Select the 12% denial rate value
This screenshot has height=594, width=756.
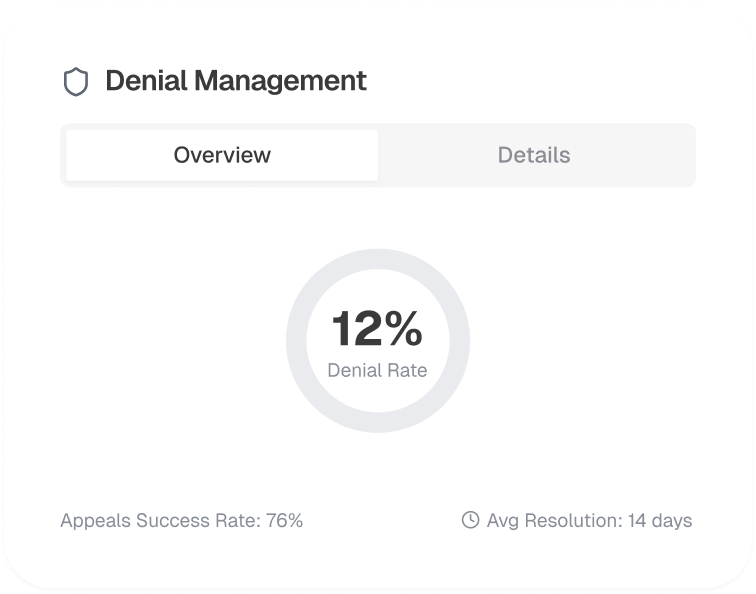pyautogui.click(x=377, y=329)
